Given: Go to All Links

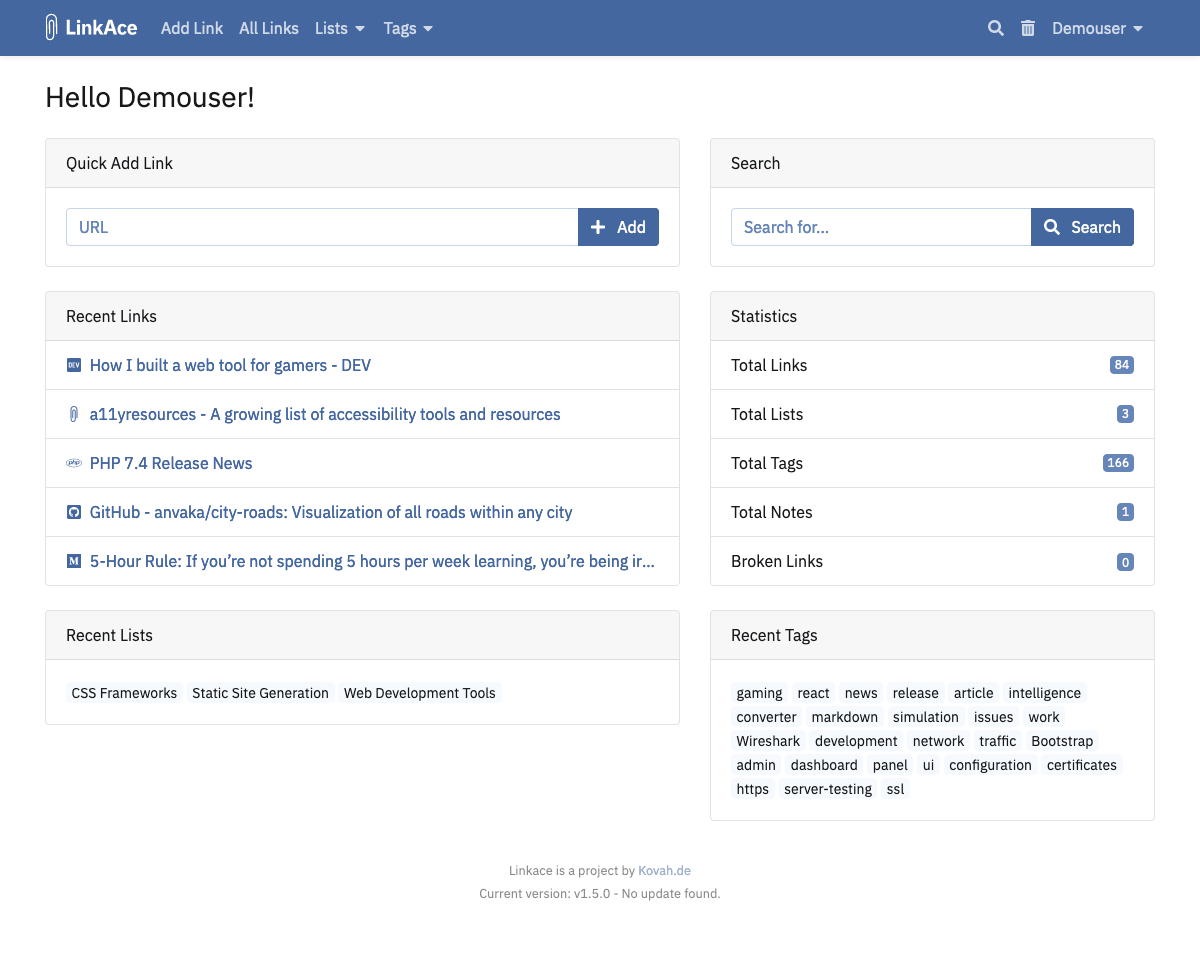Looking at the screenshot, I should (x=268, y=28).
